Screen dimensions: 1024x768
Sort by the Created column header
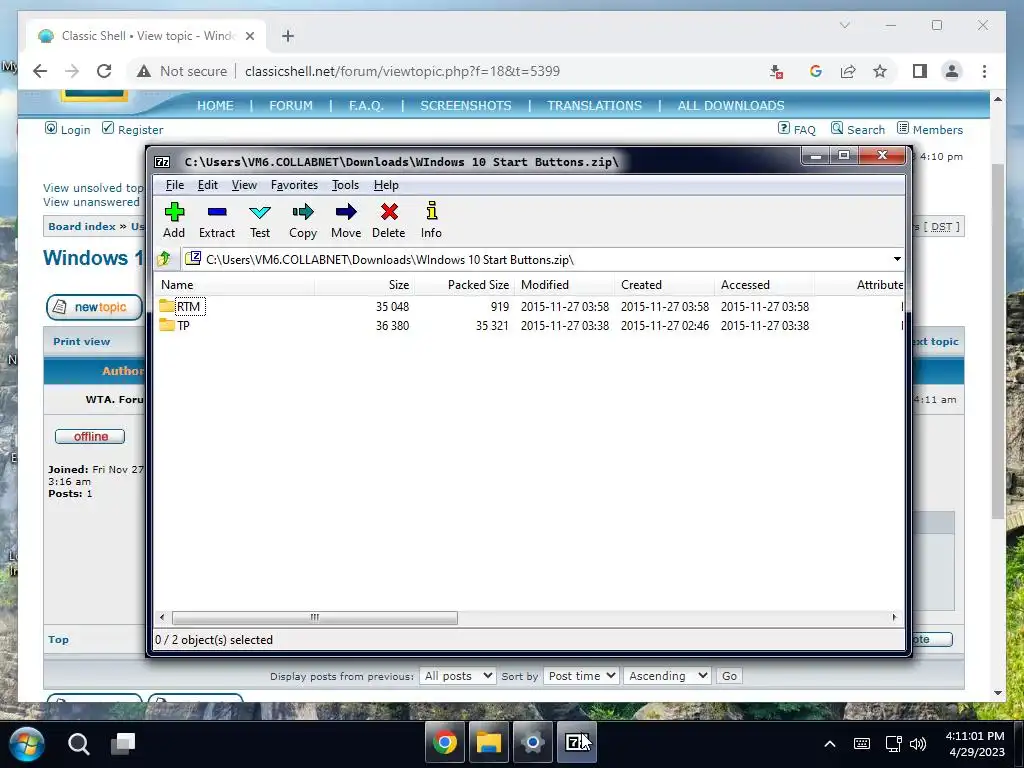click(664, 285)
